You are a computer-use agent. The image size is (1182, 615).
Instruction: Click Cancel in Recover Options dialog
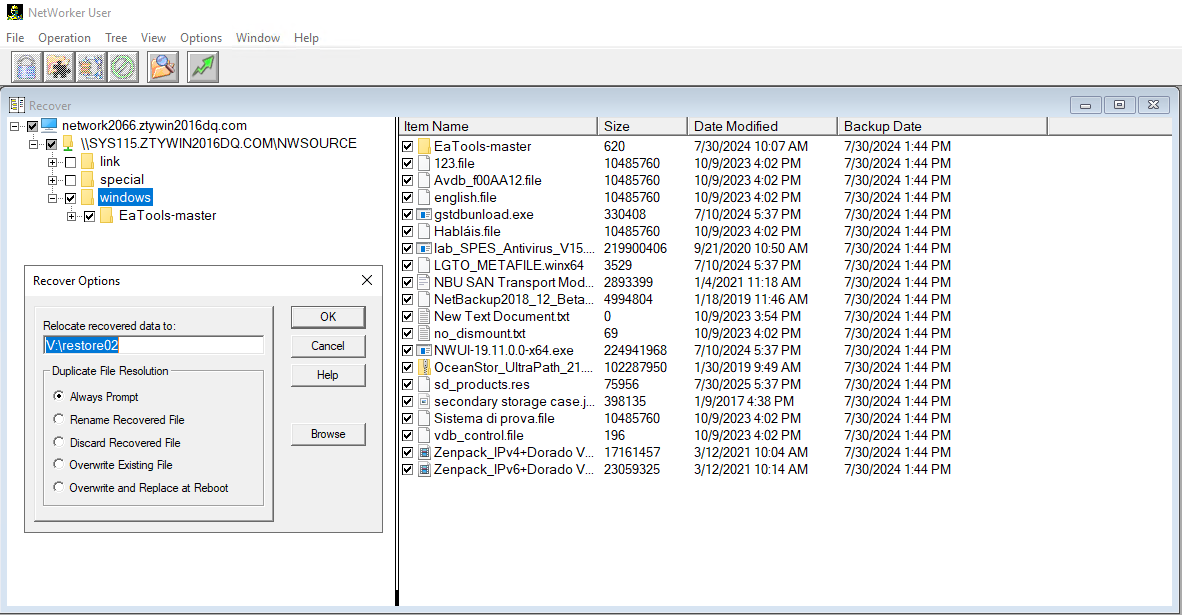[x=328, y=346]
